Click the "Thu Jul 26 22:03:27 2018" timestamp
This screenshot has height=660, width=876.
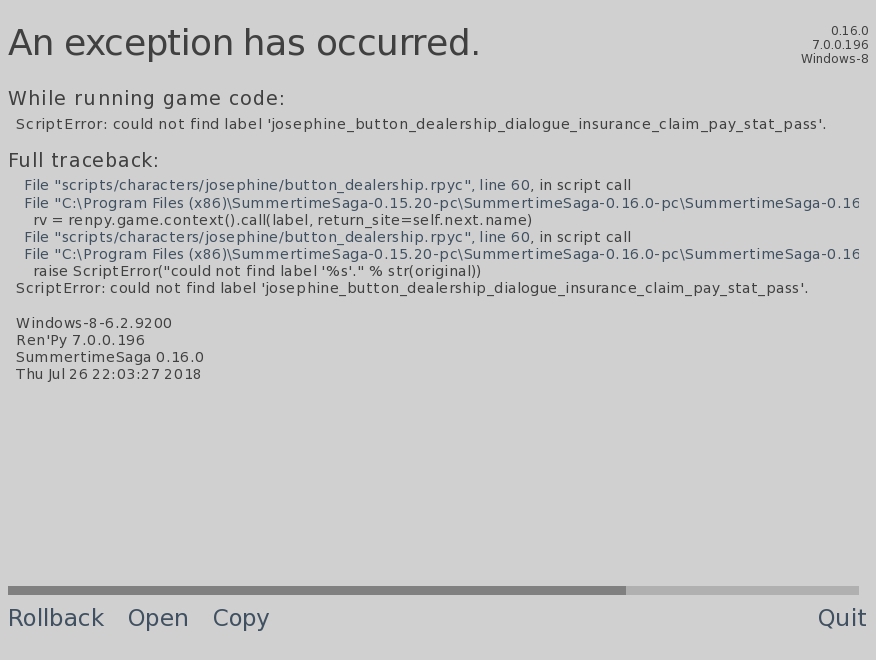pos(108,374)
